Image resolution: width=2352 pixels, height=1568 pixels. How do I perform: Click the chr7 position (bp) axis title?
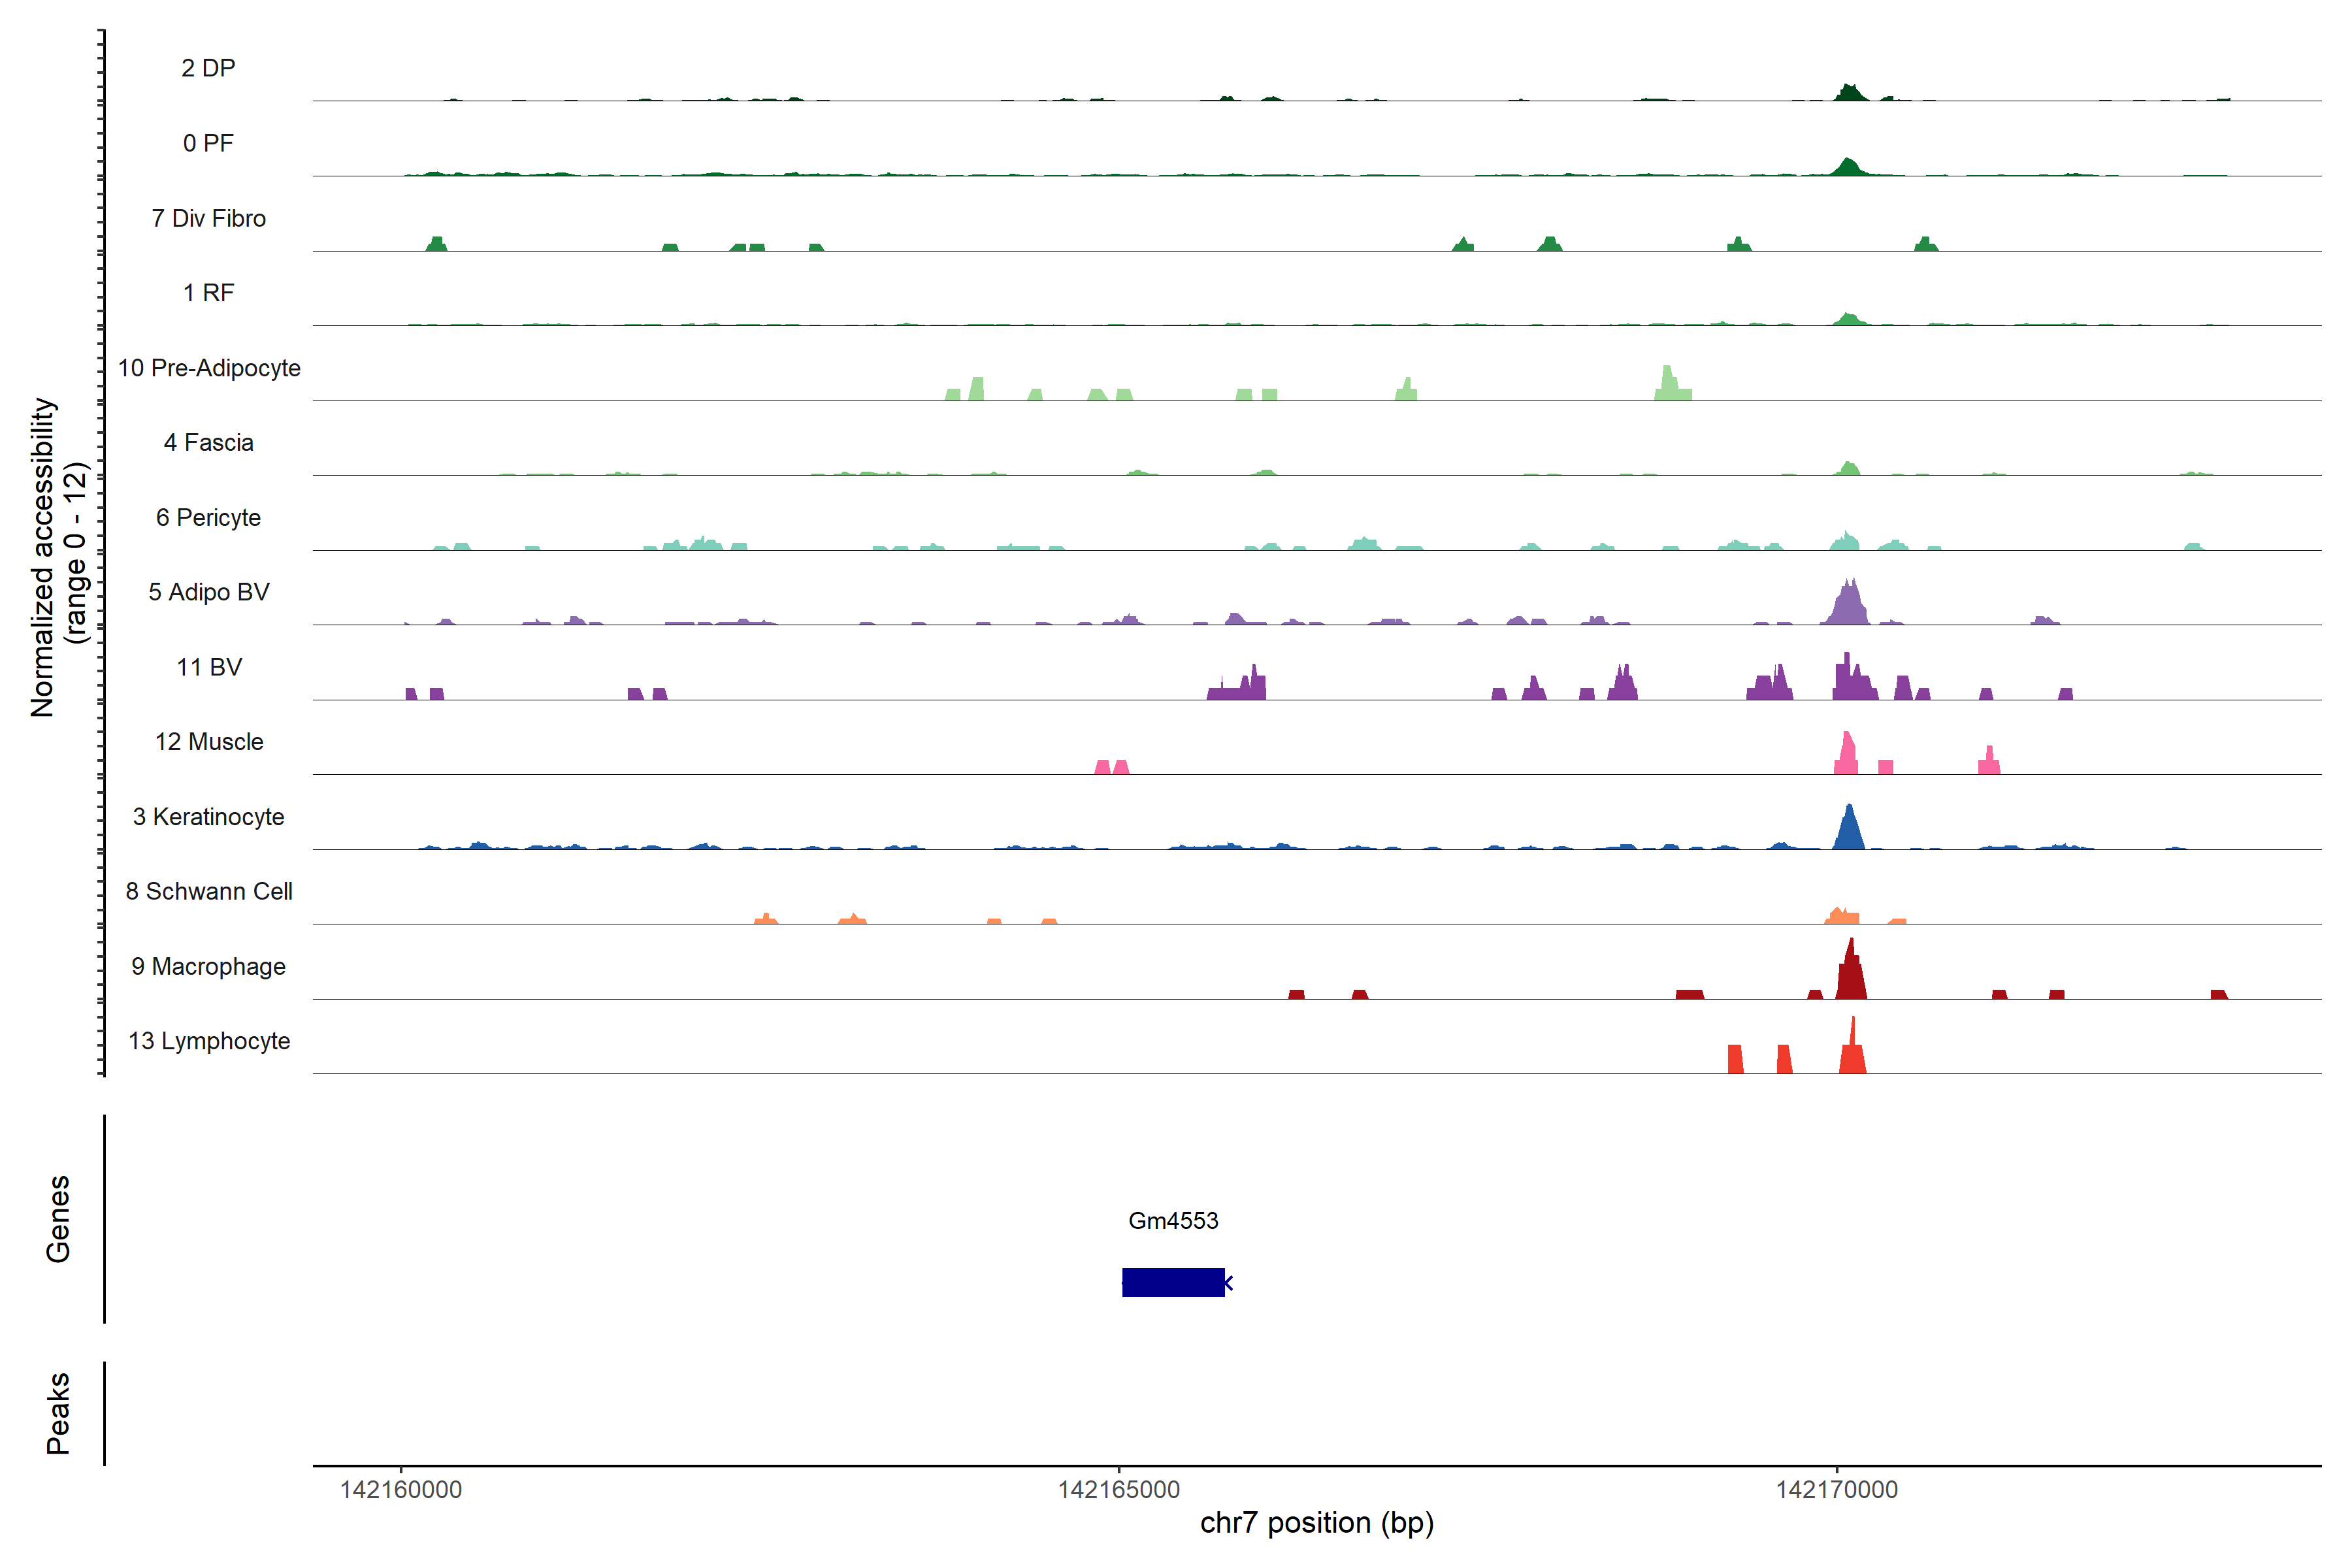point(1316,1523)
